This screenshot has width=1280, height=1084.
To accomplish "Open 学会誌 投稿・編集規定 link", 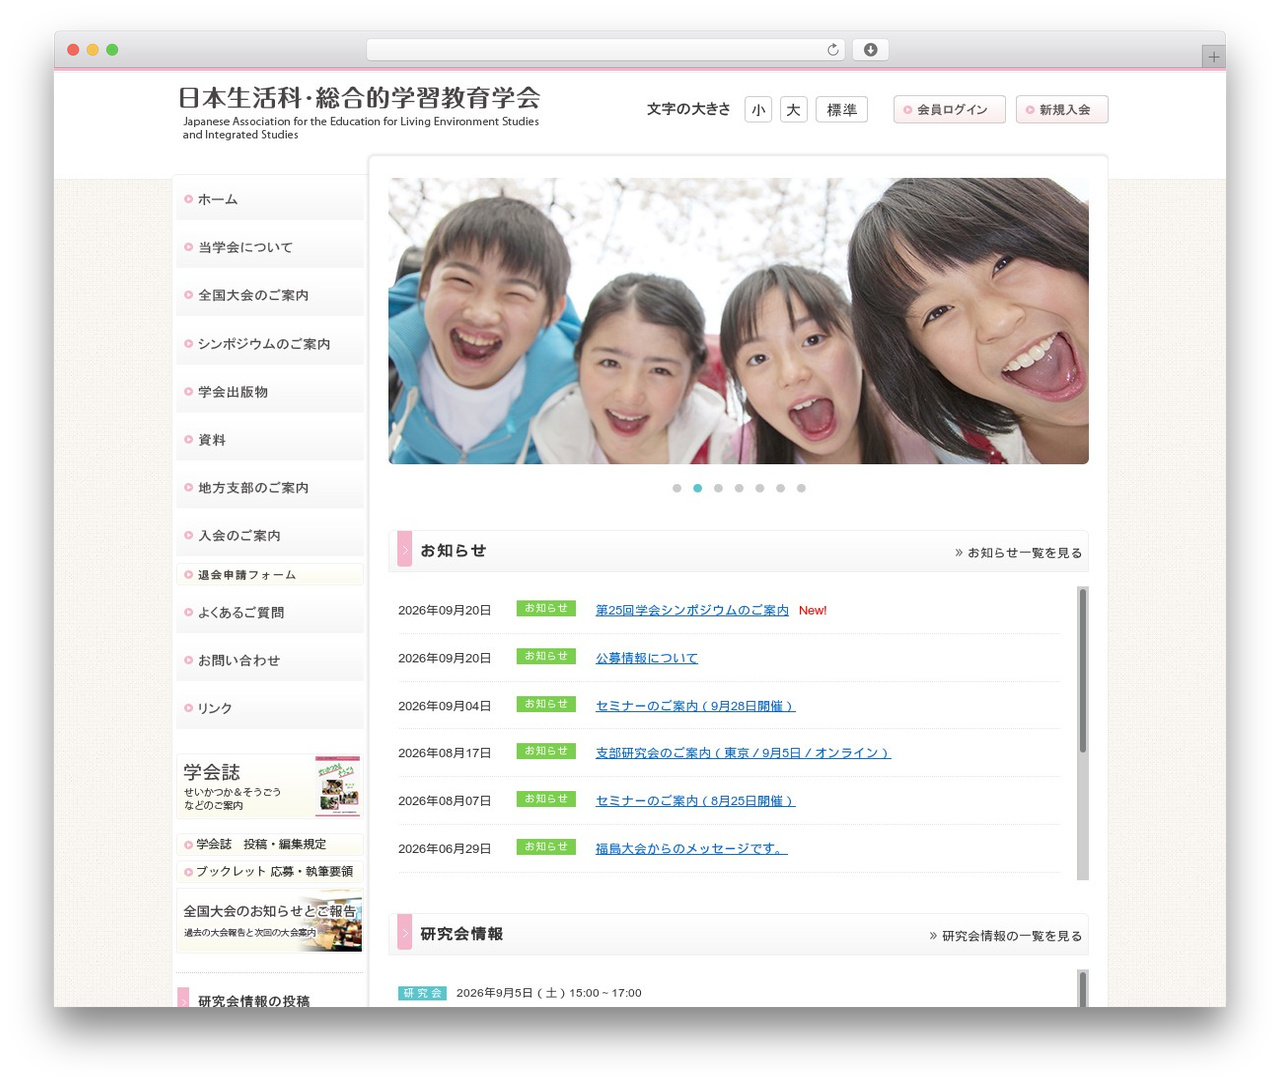I will (x=270, y=844).
